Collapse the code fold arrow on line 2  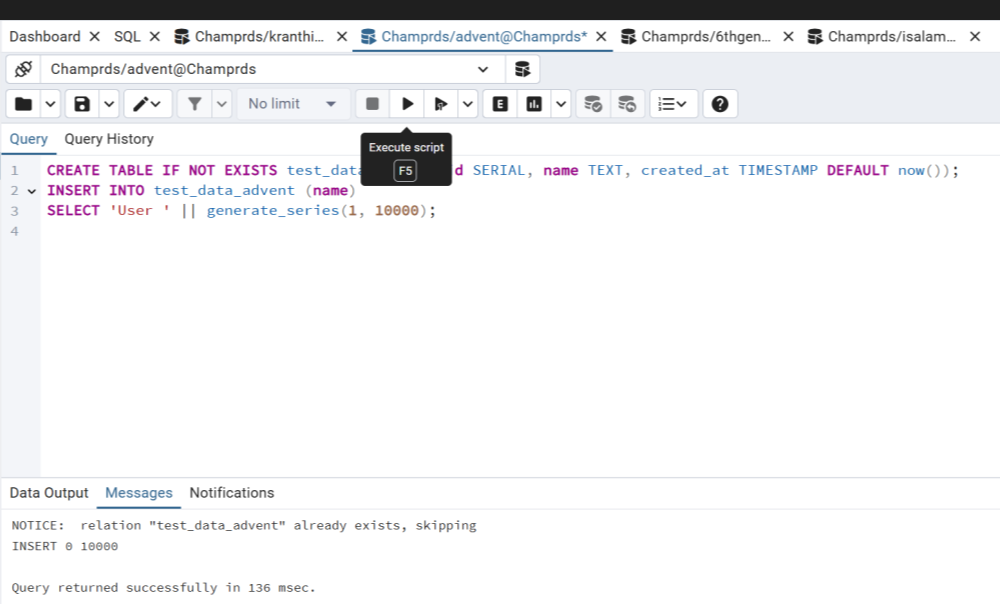[x=31, y=191]
